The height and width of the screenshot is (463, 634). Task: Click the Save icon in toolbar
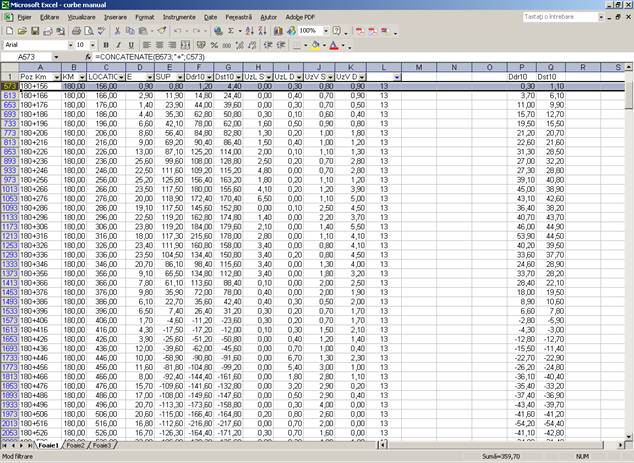pyautogui.click(x=36, y=31)
